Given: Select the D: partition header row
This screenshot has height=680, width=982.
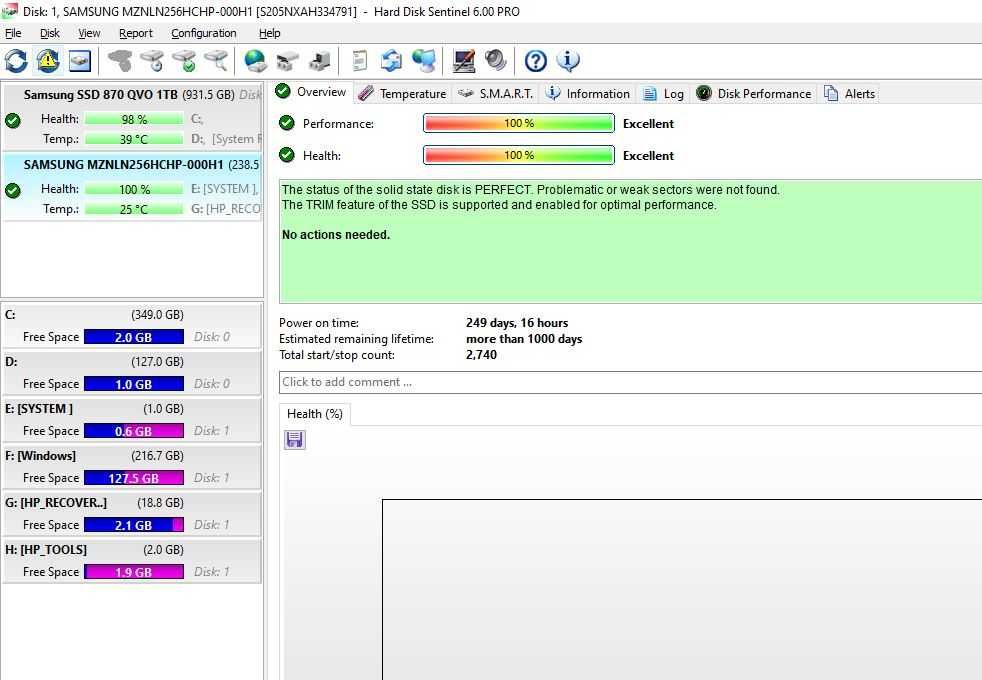Looking at the screenshot, I should (132, 362).
